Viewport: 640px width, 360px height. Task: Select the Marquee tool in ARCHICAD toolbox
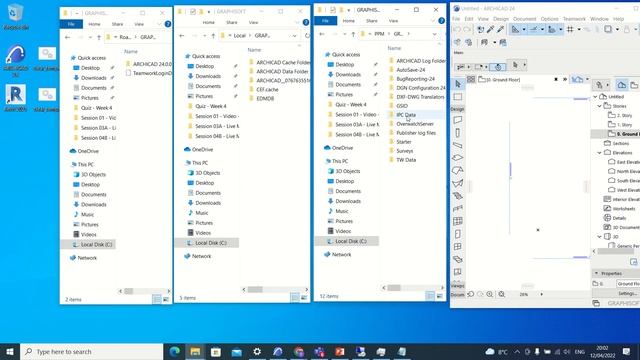pyautogui.click(x=458, y=97)
